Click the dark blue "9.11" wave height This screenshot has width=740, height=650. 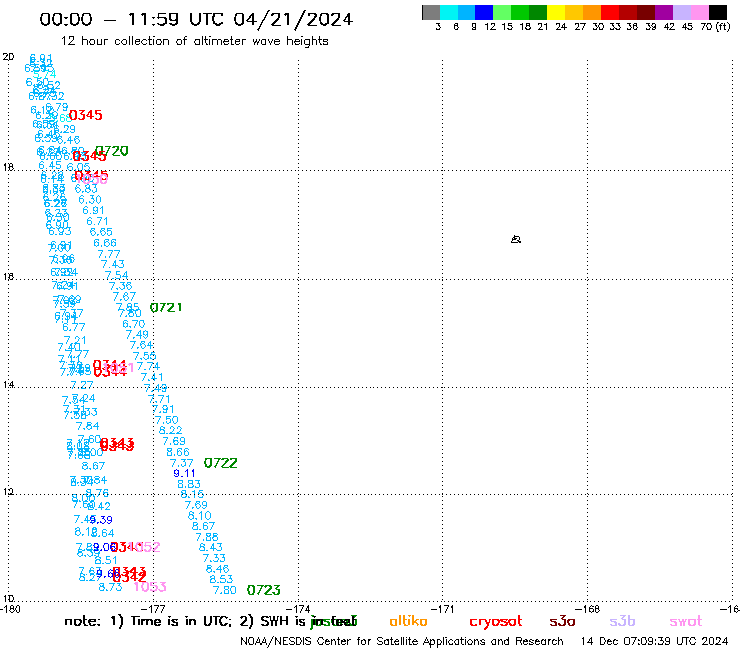click(x=184, y=473)
